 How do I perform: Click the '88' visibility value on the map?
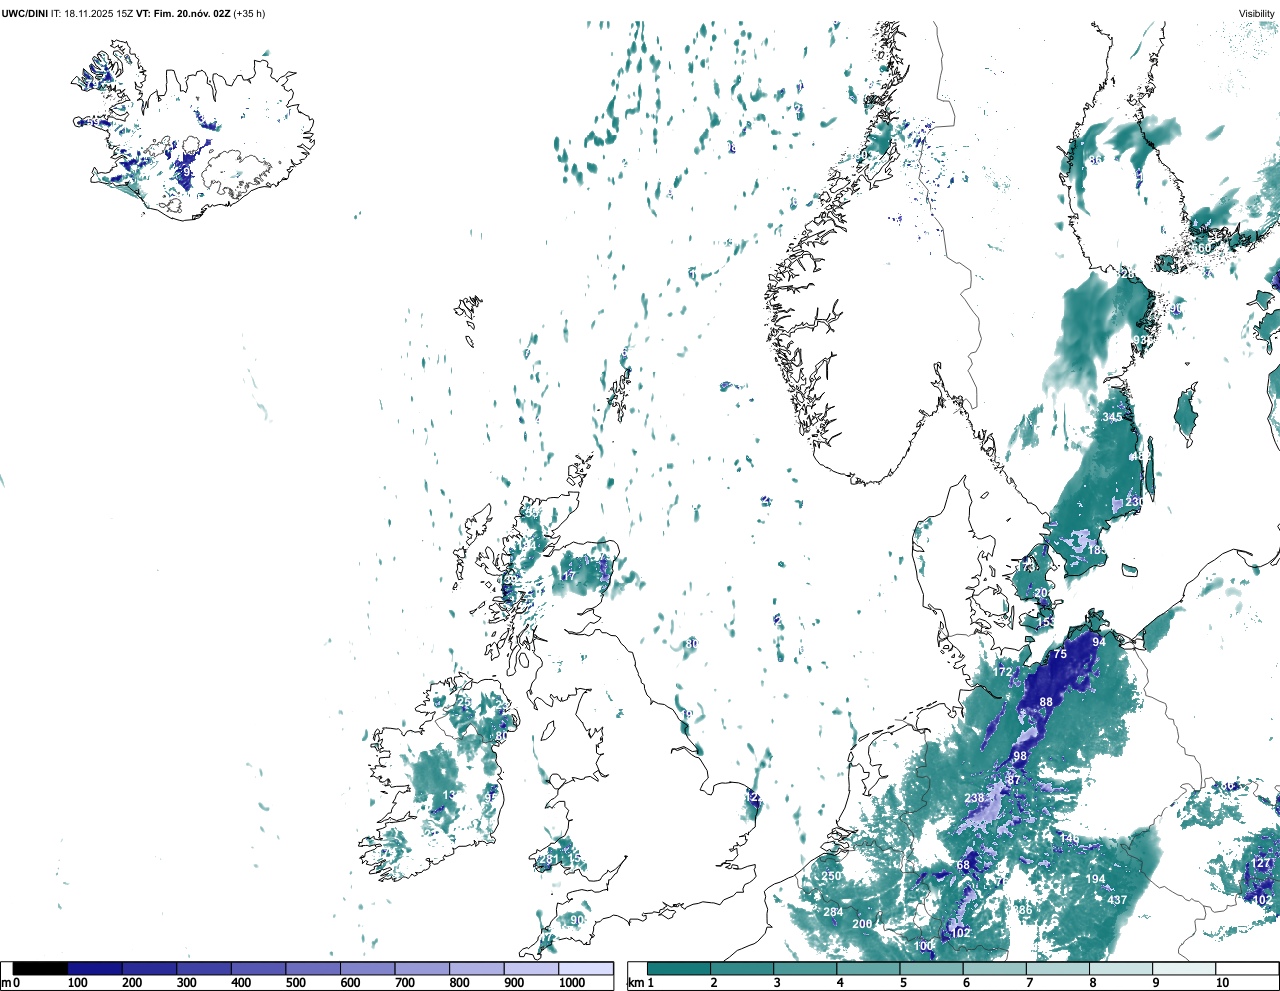point(1046,702)
